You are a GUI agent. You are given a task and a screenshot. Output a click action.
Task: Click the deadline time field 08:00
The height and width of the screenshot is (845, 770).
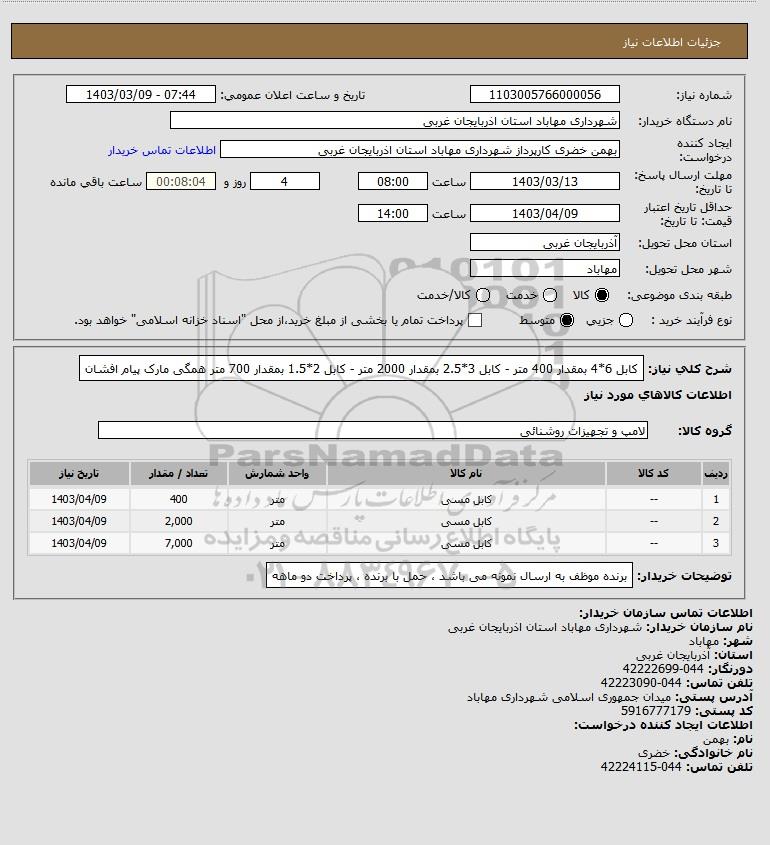pyautogui.click(x=393, y=182)
